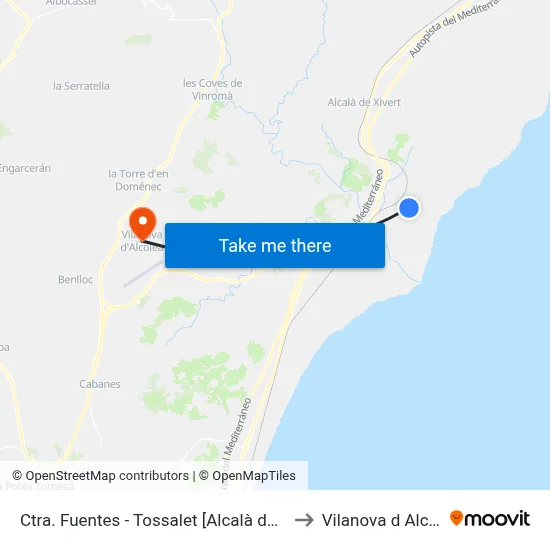Click the arrow between origin and destination

[x=304, y=520]
